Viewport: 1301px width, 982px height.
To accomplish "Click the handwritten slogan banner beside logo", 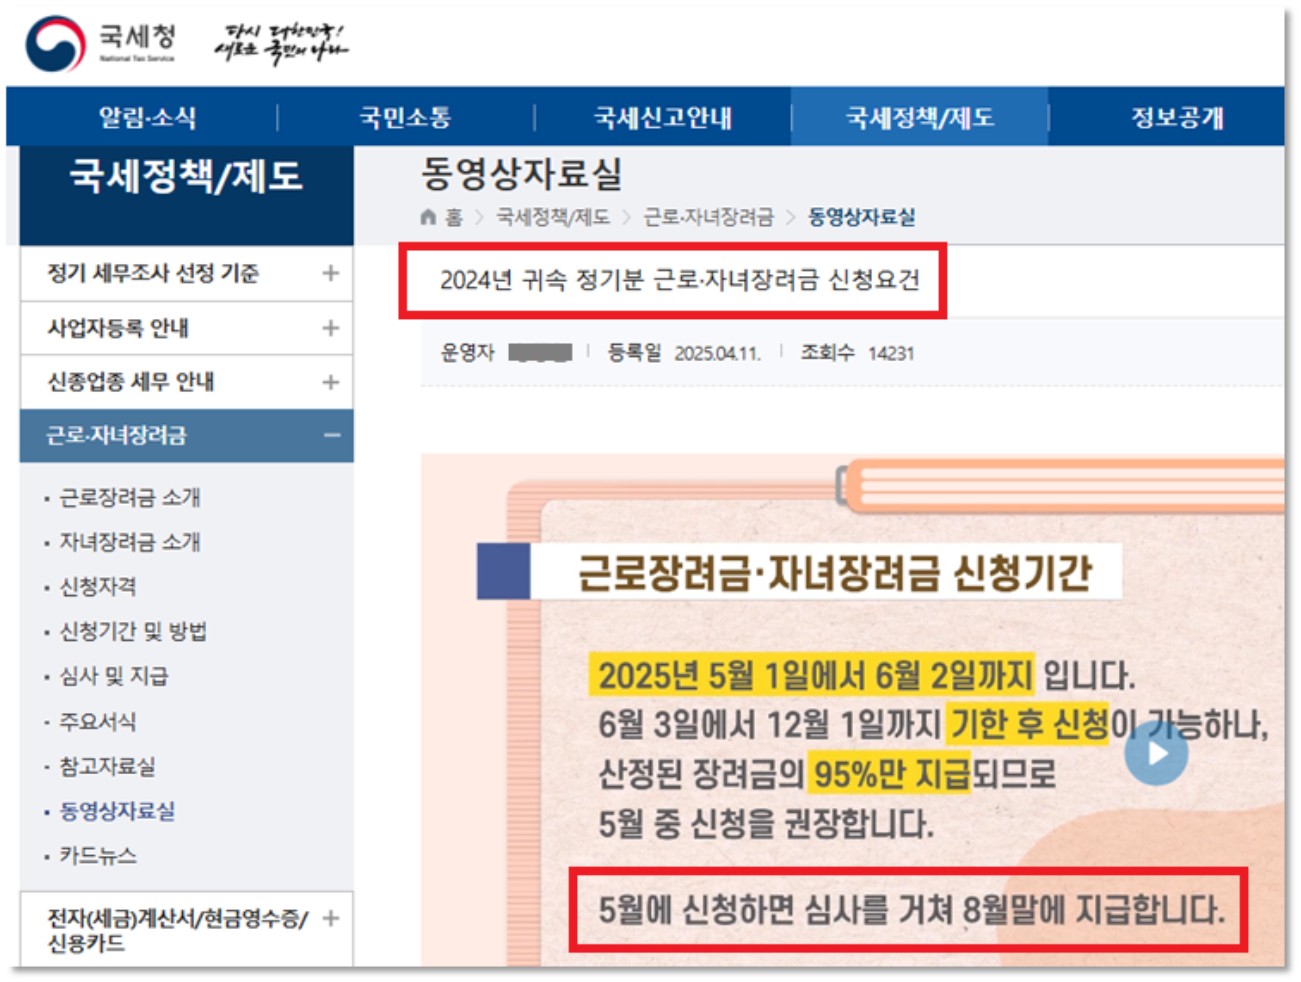I will click(281, 44).
